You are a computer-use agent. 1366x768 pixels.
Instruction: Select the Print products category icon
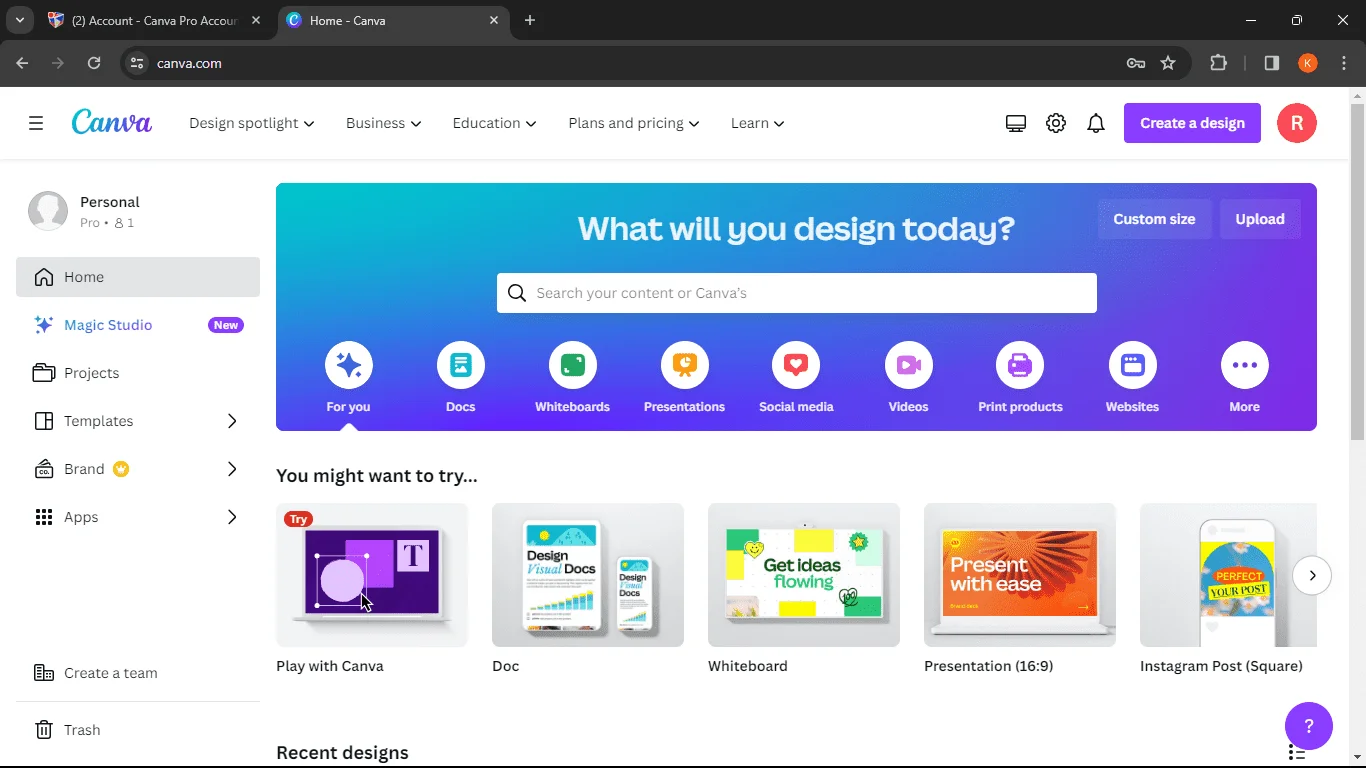tap(1020, 366)
